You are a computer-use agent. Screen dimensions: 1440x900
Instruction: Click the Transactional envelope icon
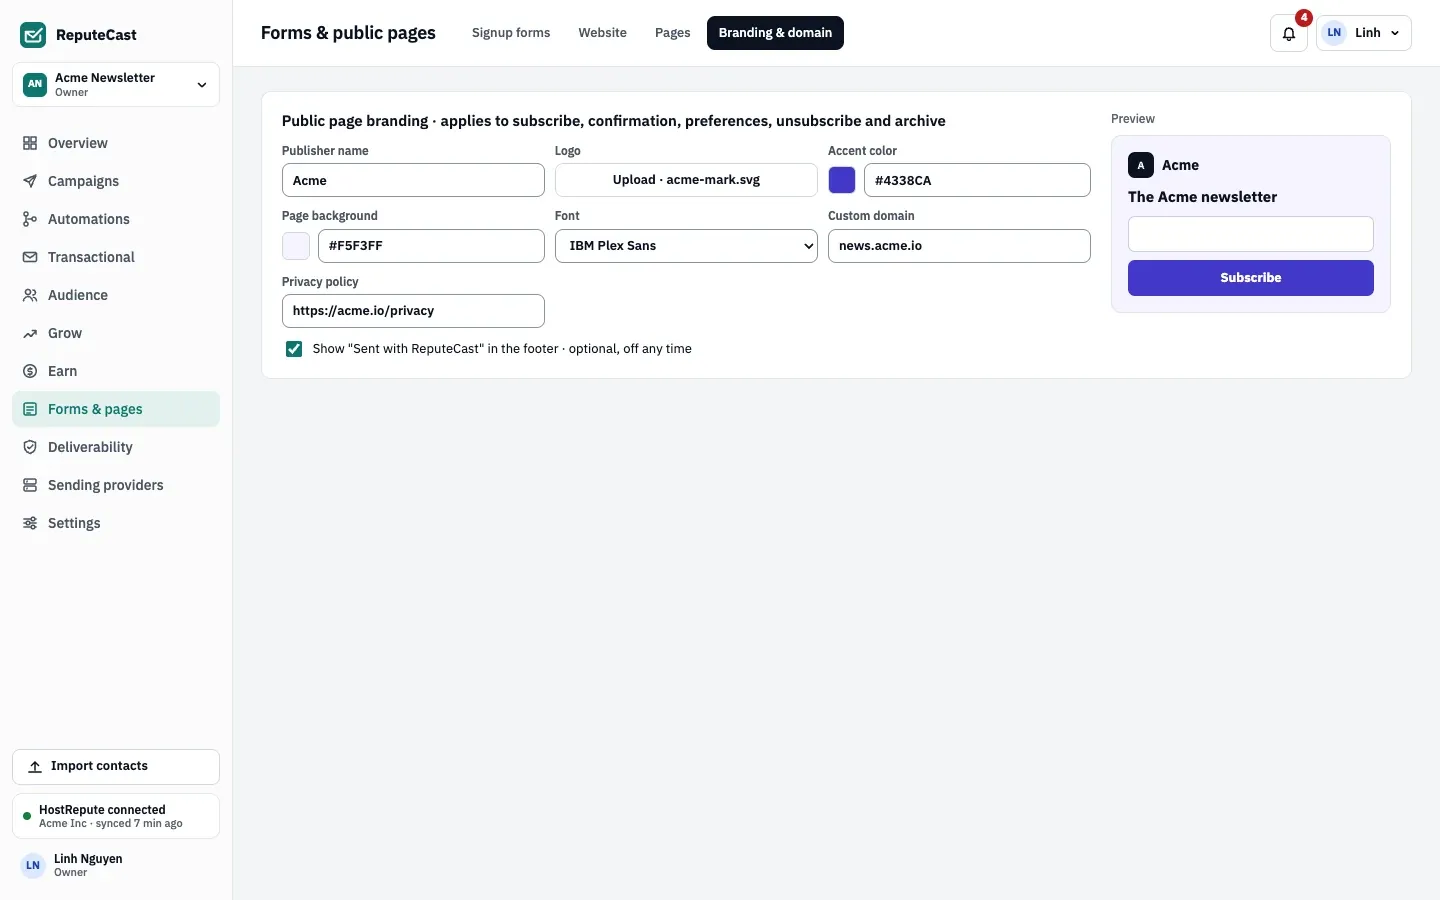[x=30, y=257]
